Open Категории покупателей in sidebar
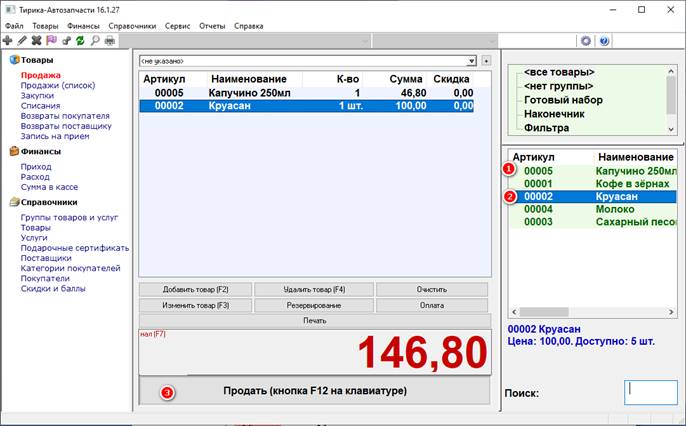Image resolution: width=686 pixels, height=426 pixels. click(x=70, y=268)
